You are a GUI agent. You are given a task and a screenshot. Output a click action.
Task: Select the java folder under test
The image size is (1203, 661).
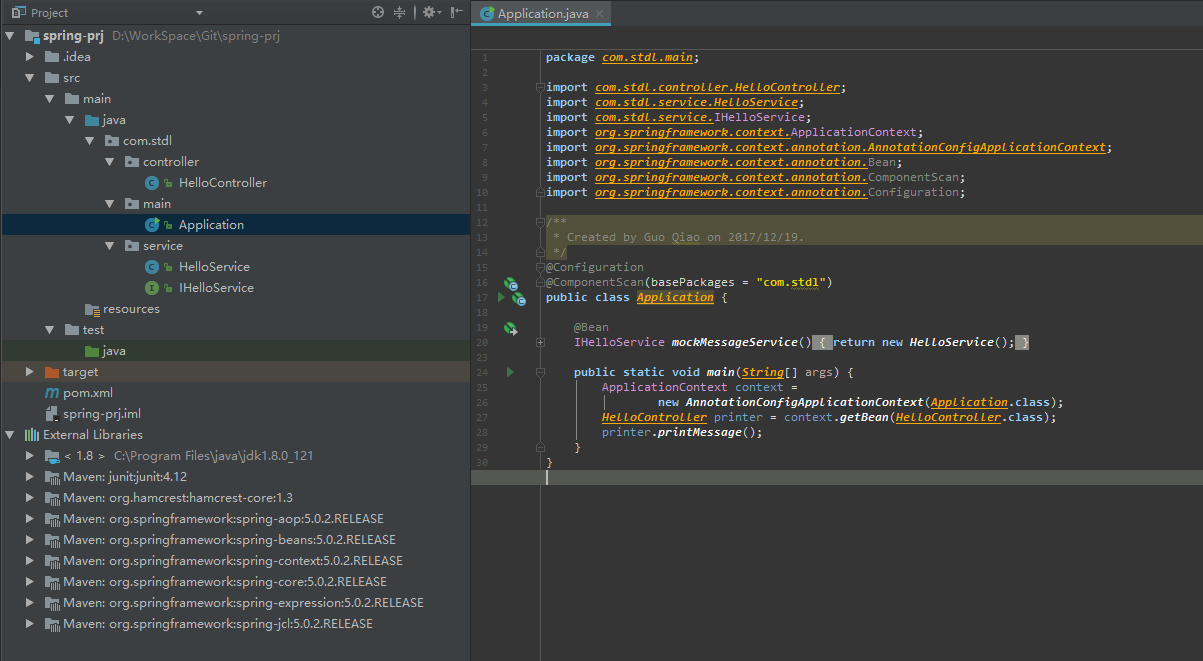click(x=113, y=351)
